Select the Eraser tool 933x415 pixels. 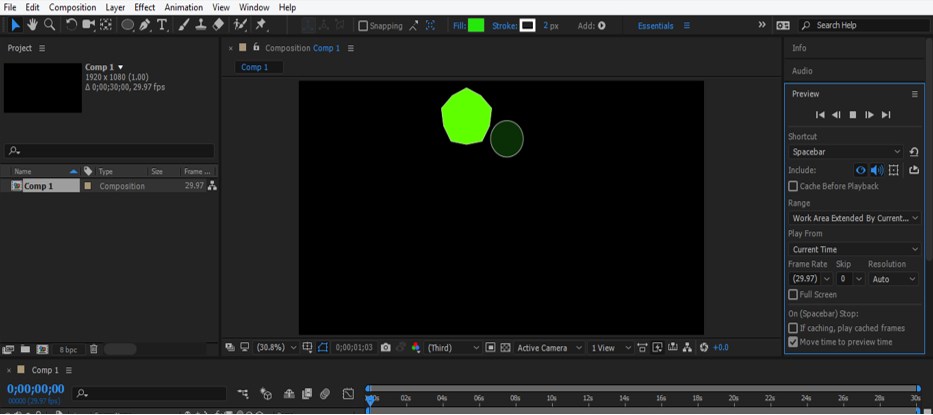218,25
